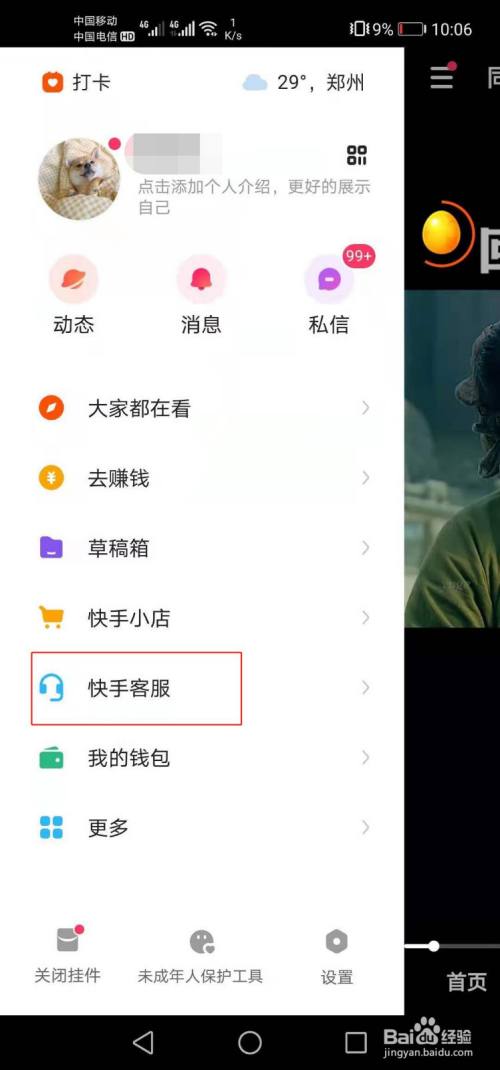This screenshot has height=1070, width=500.
Task: Expand 更多 chevron arrow
Action: tap(366, 828)
